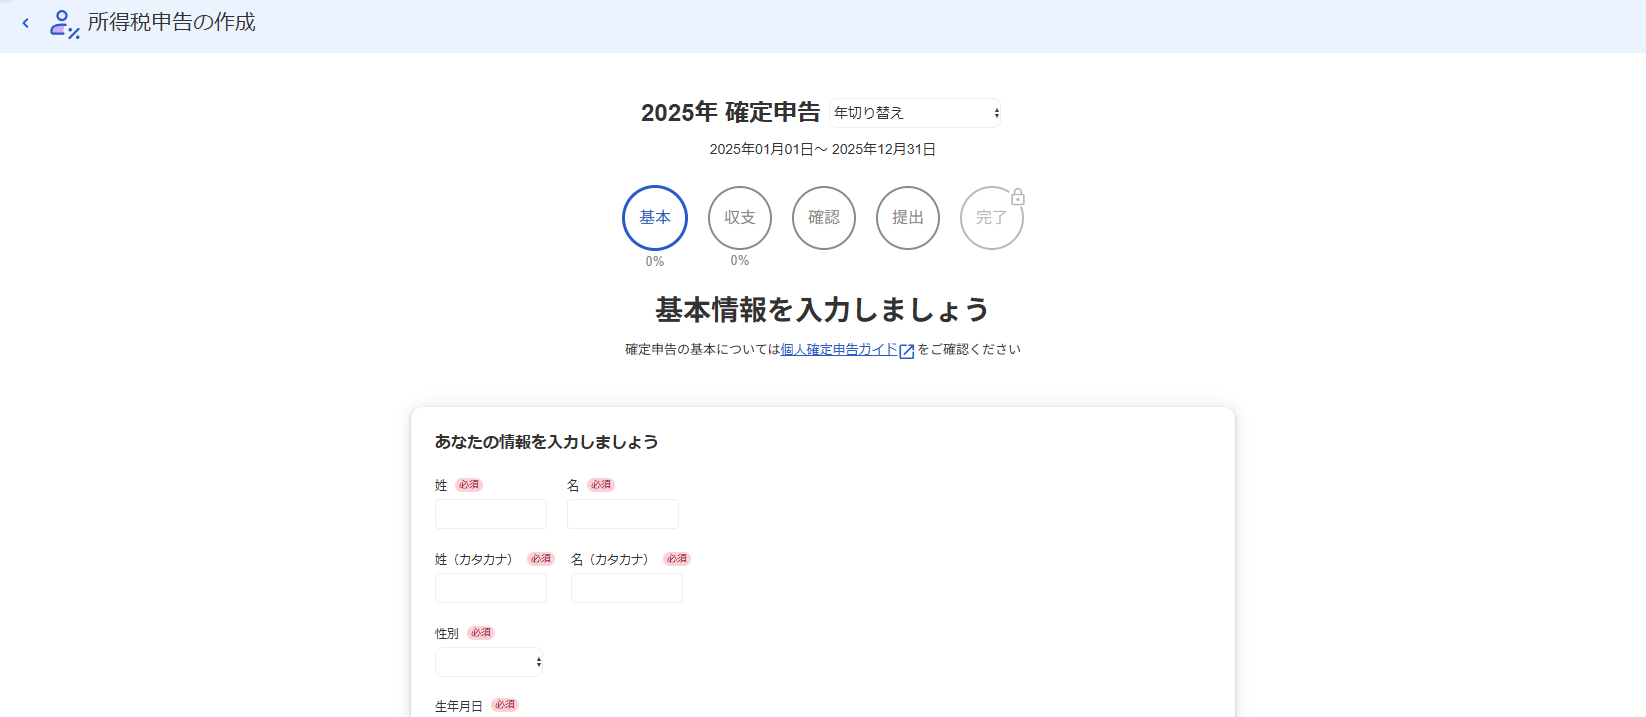Select the 確認 step circle
Screen dimensions: 1646x717
pyautogui.click(x=824, y=218)
